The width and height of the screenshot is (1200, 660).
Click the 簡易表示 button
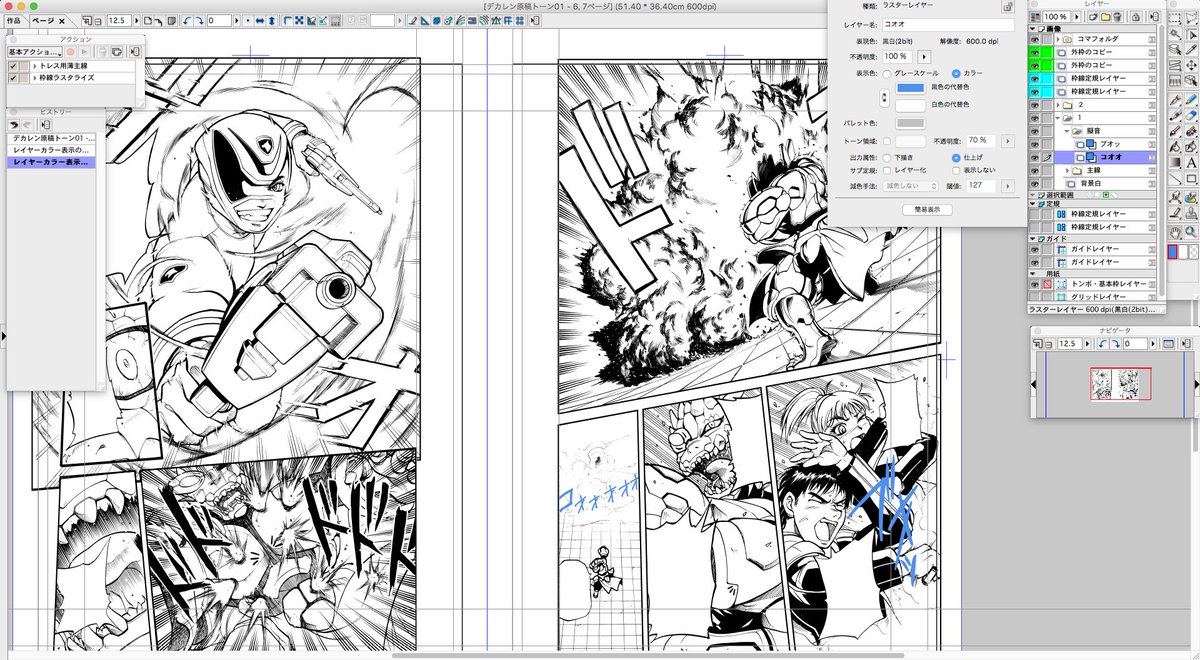(x=927, y=210)
